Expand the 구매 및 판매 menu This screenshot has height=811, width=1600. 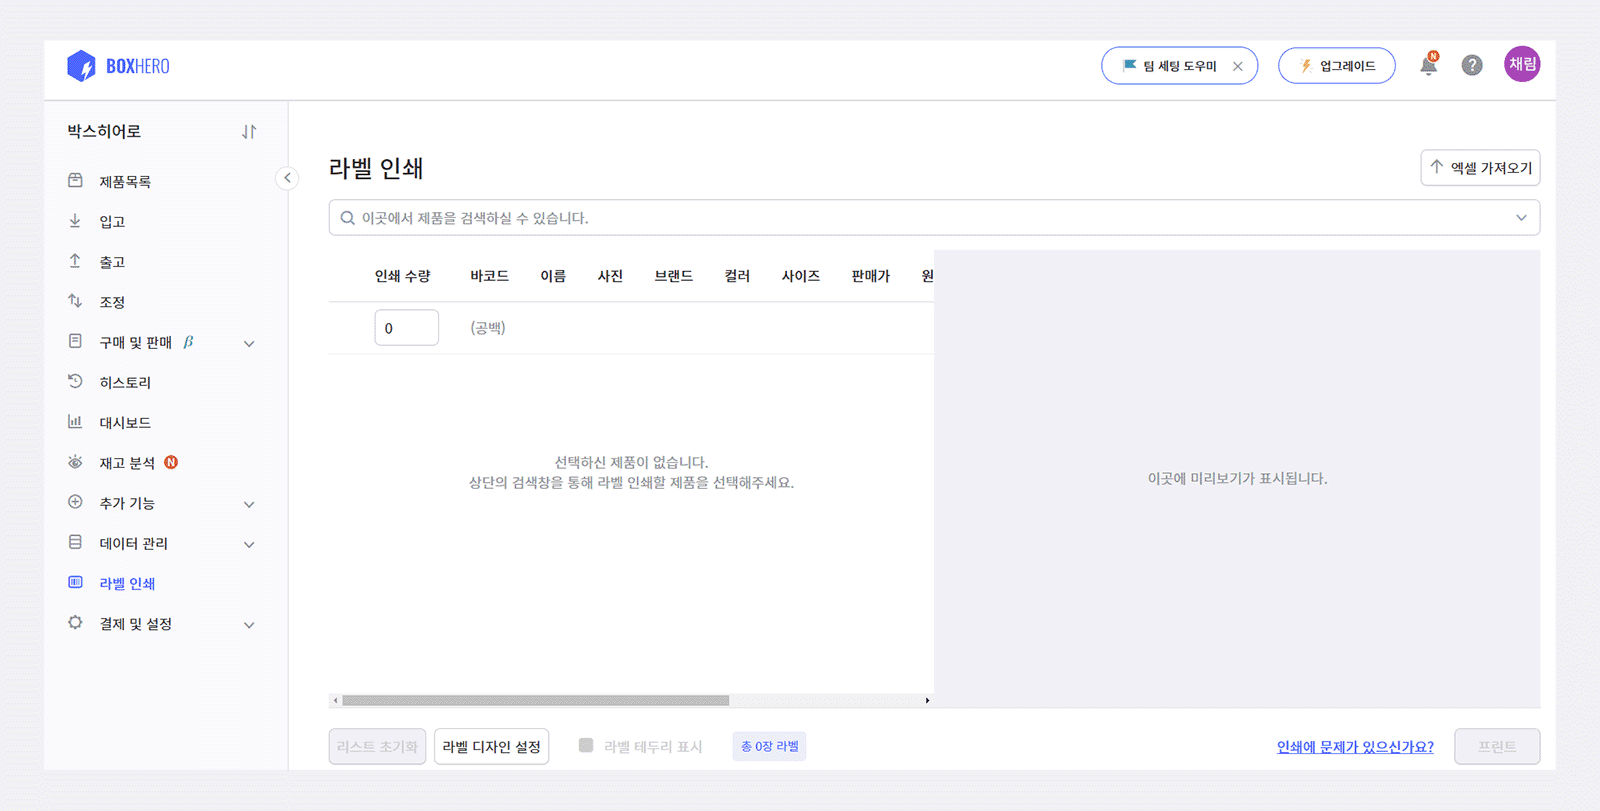pyautogui.click(x=249, y=343)
